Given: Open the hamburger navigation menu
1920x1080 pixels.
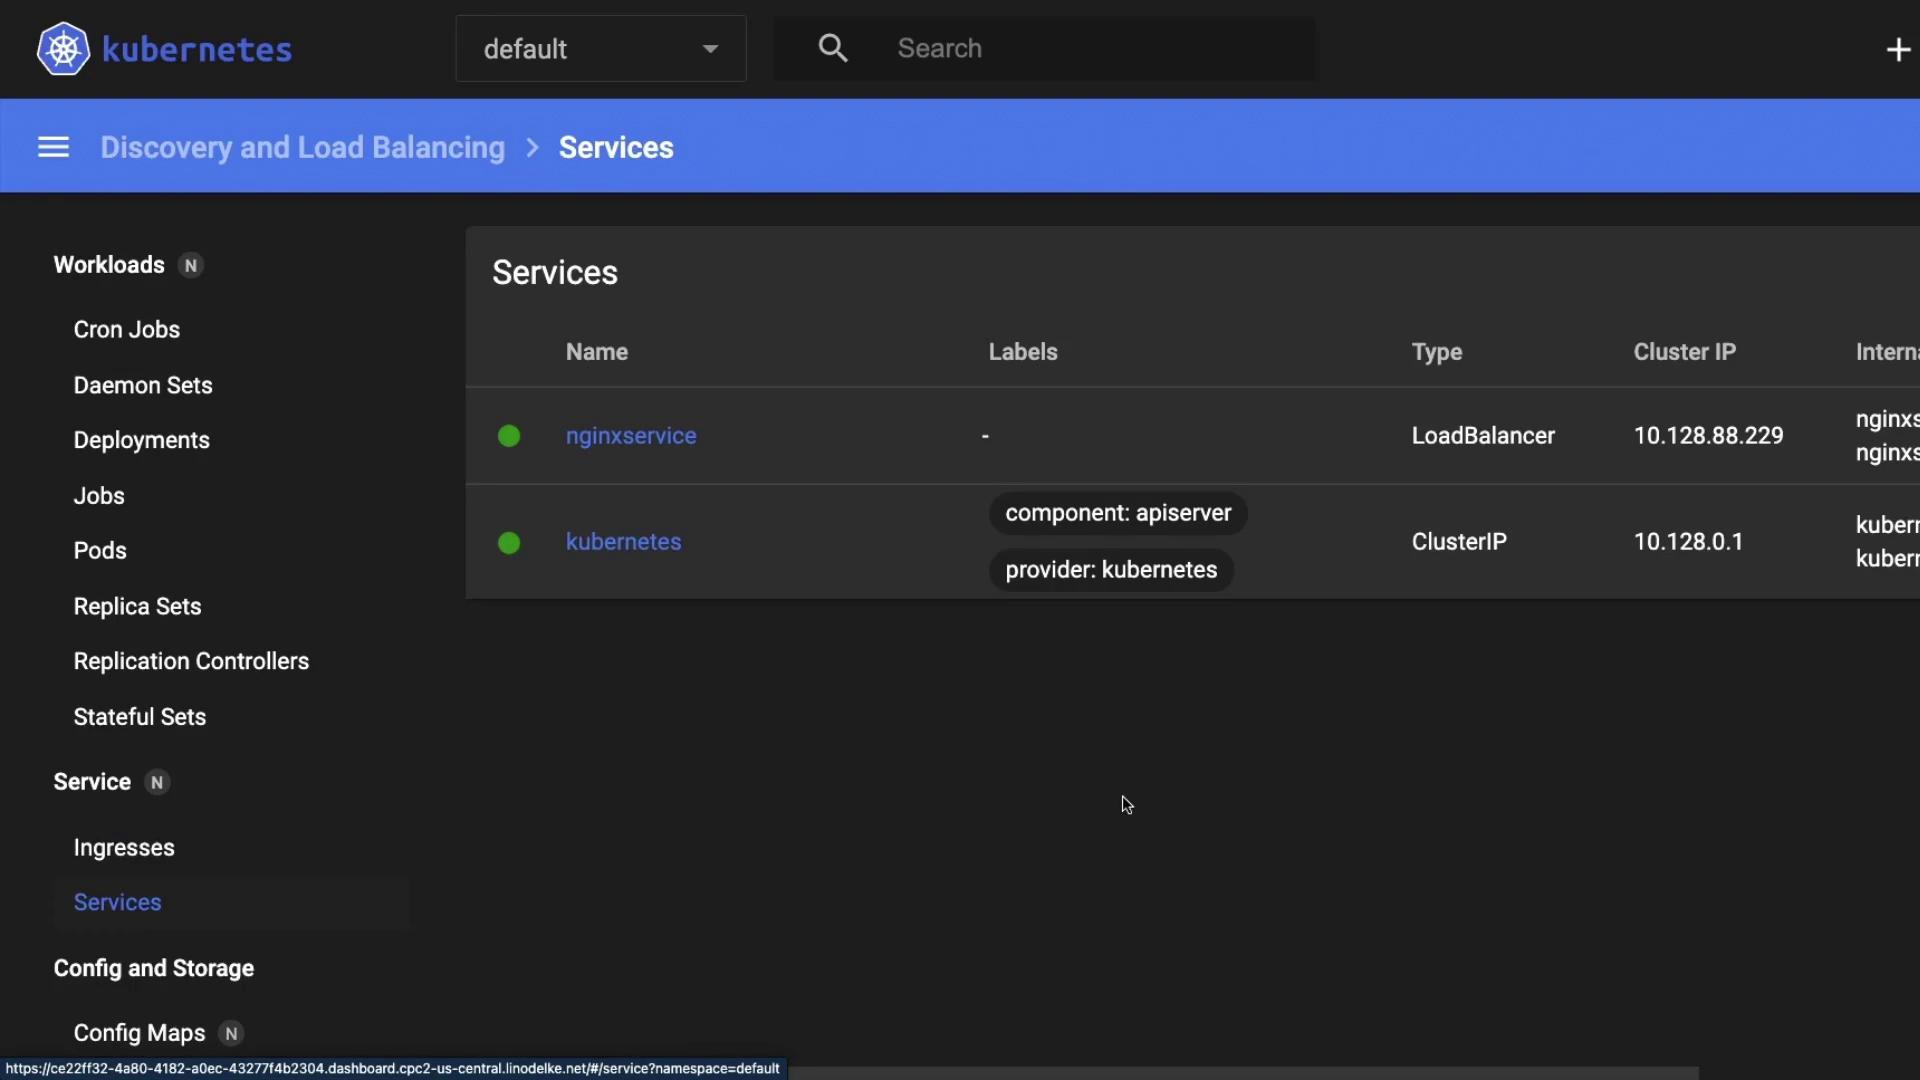Looking at the screenshot, I should click(x=53, y=148).
